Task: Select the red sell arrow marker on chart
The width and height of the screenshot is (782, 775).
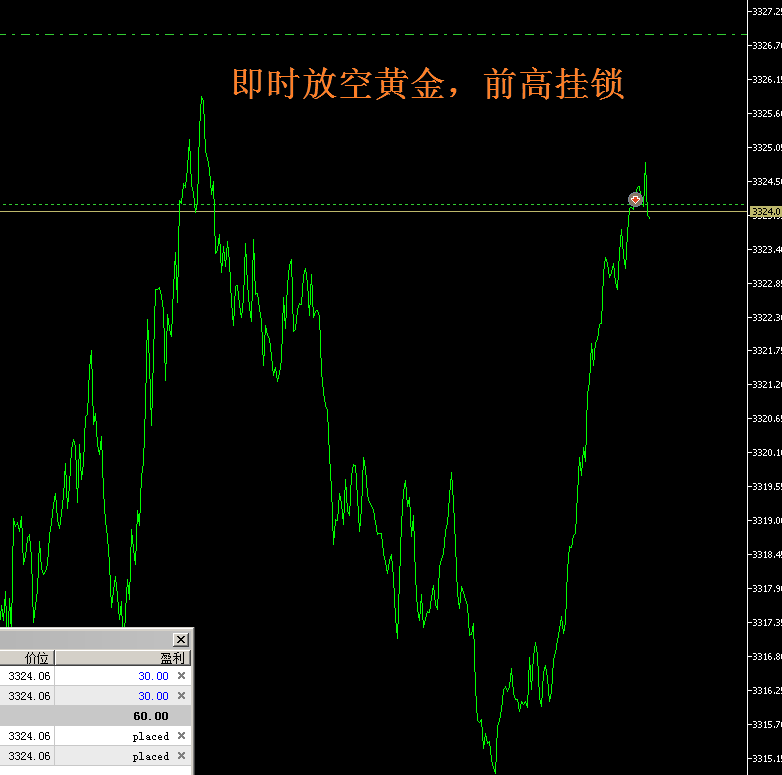Action: pyautogui.click(x=635, y=200)
